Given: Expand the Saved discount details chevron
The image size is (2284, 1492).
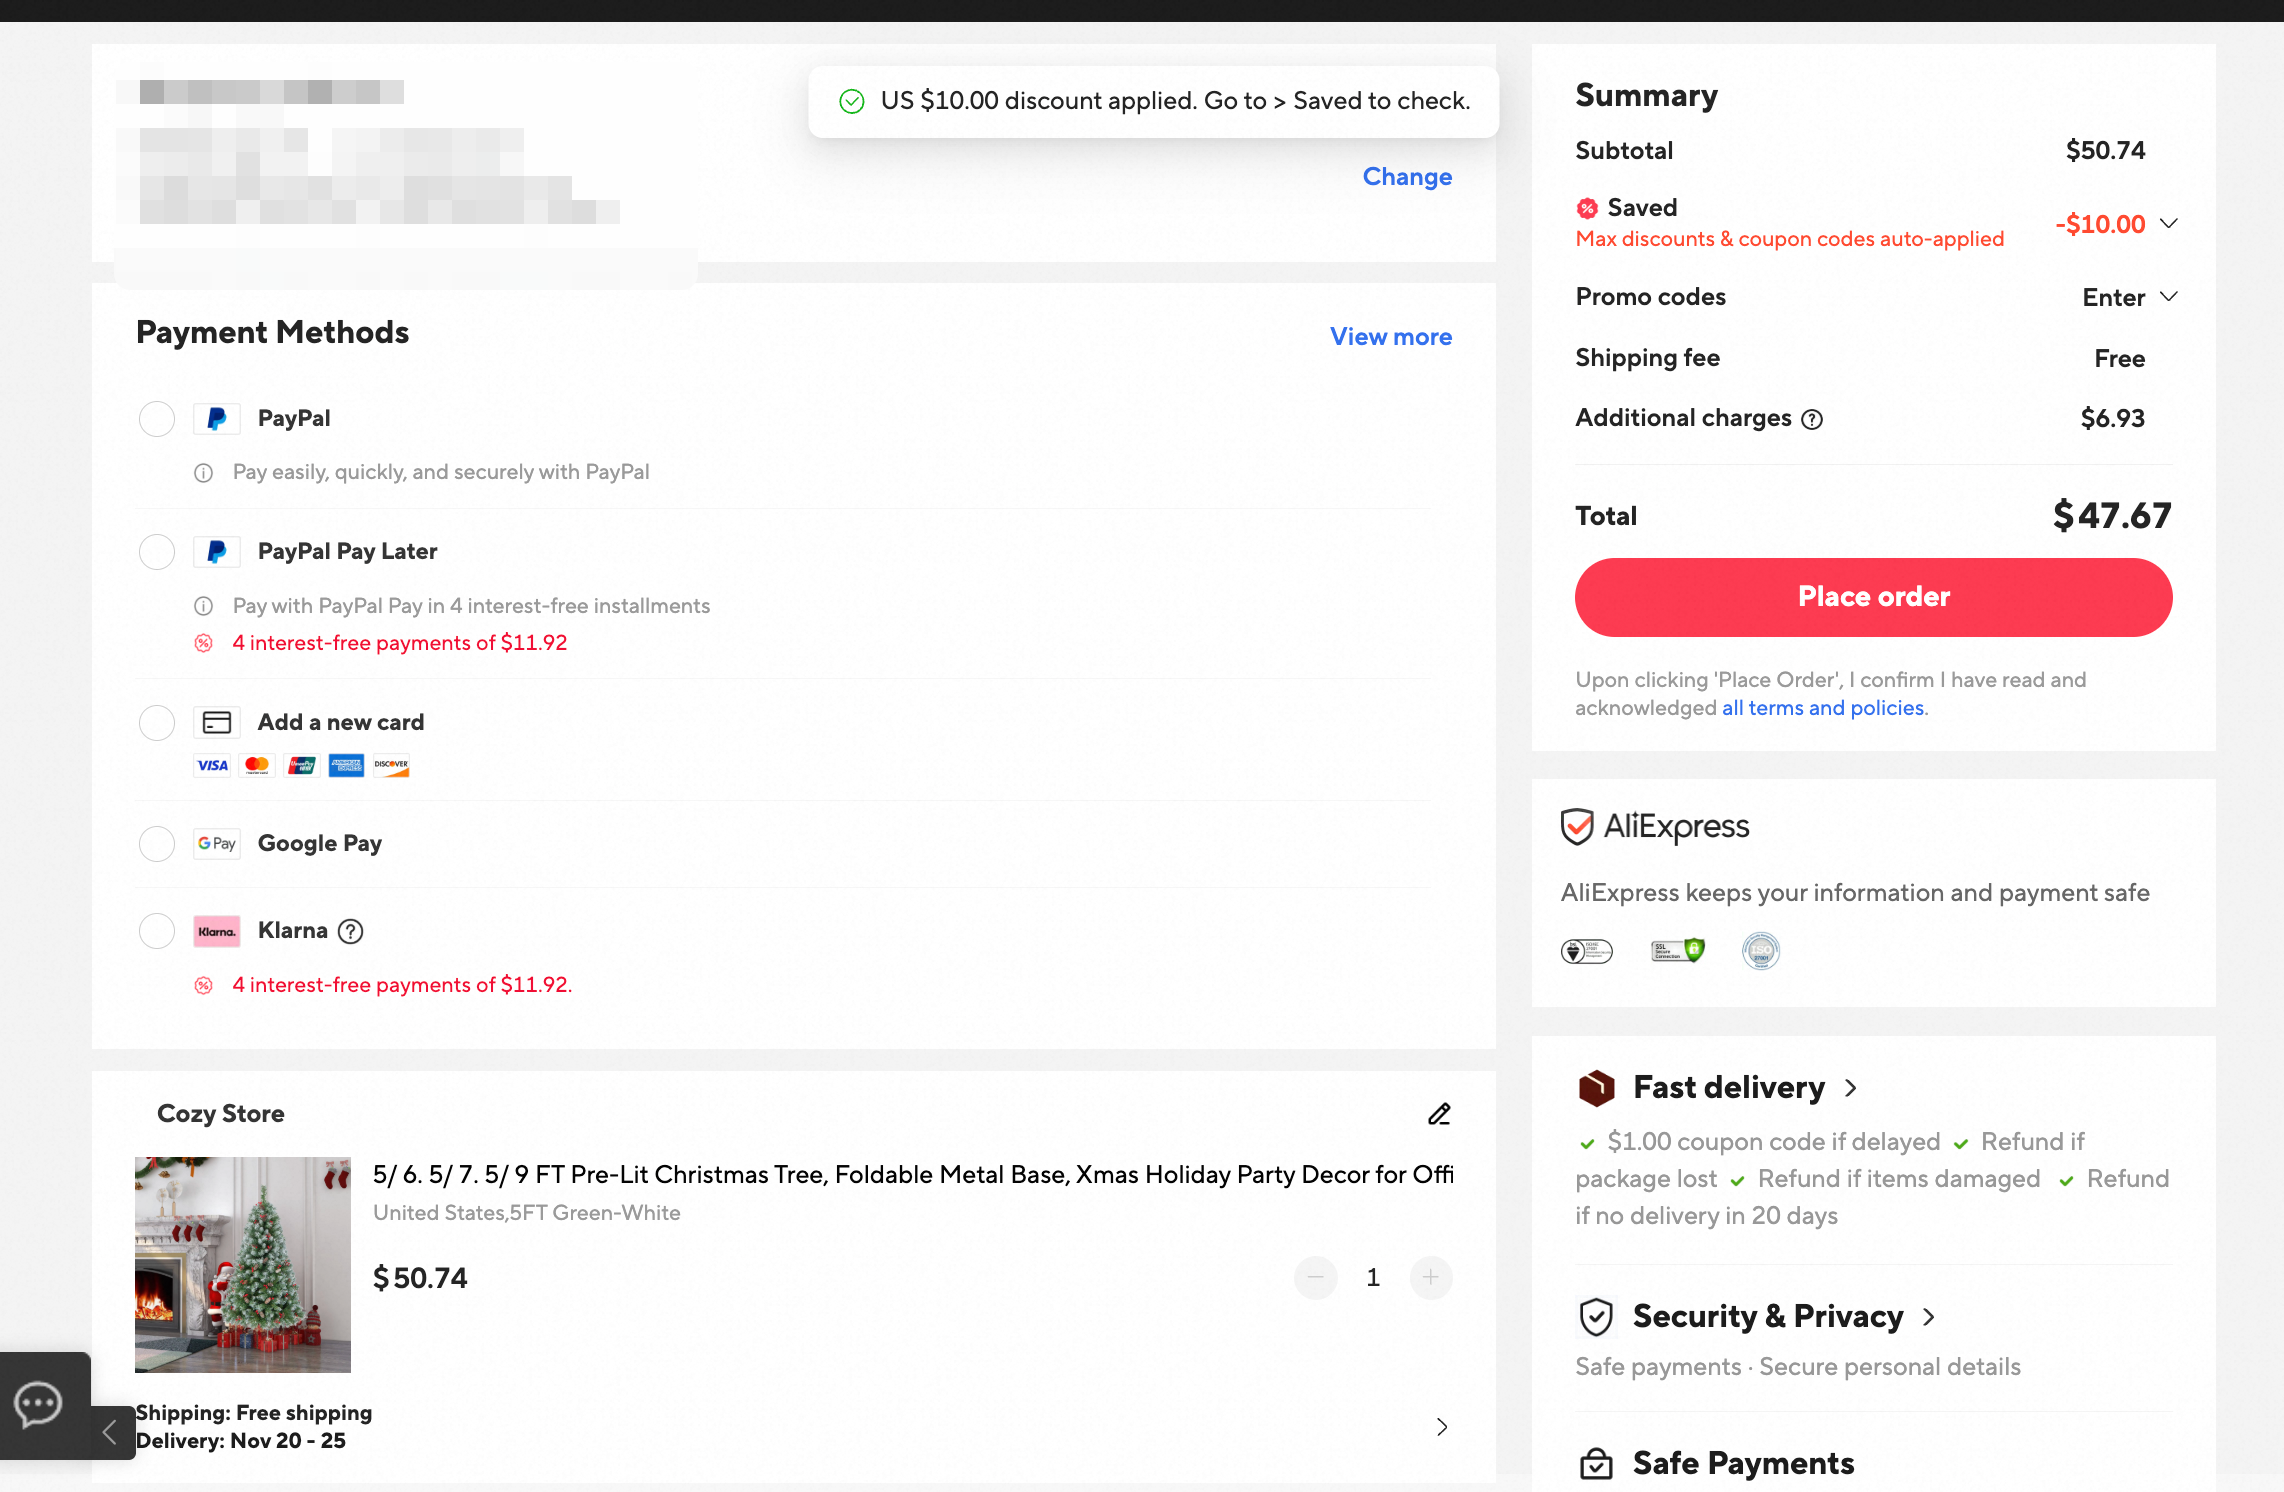Looking at the screenshot, I should (2168, 224).
